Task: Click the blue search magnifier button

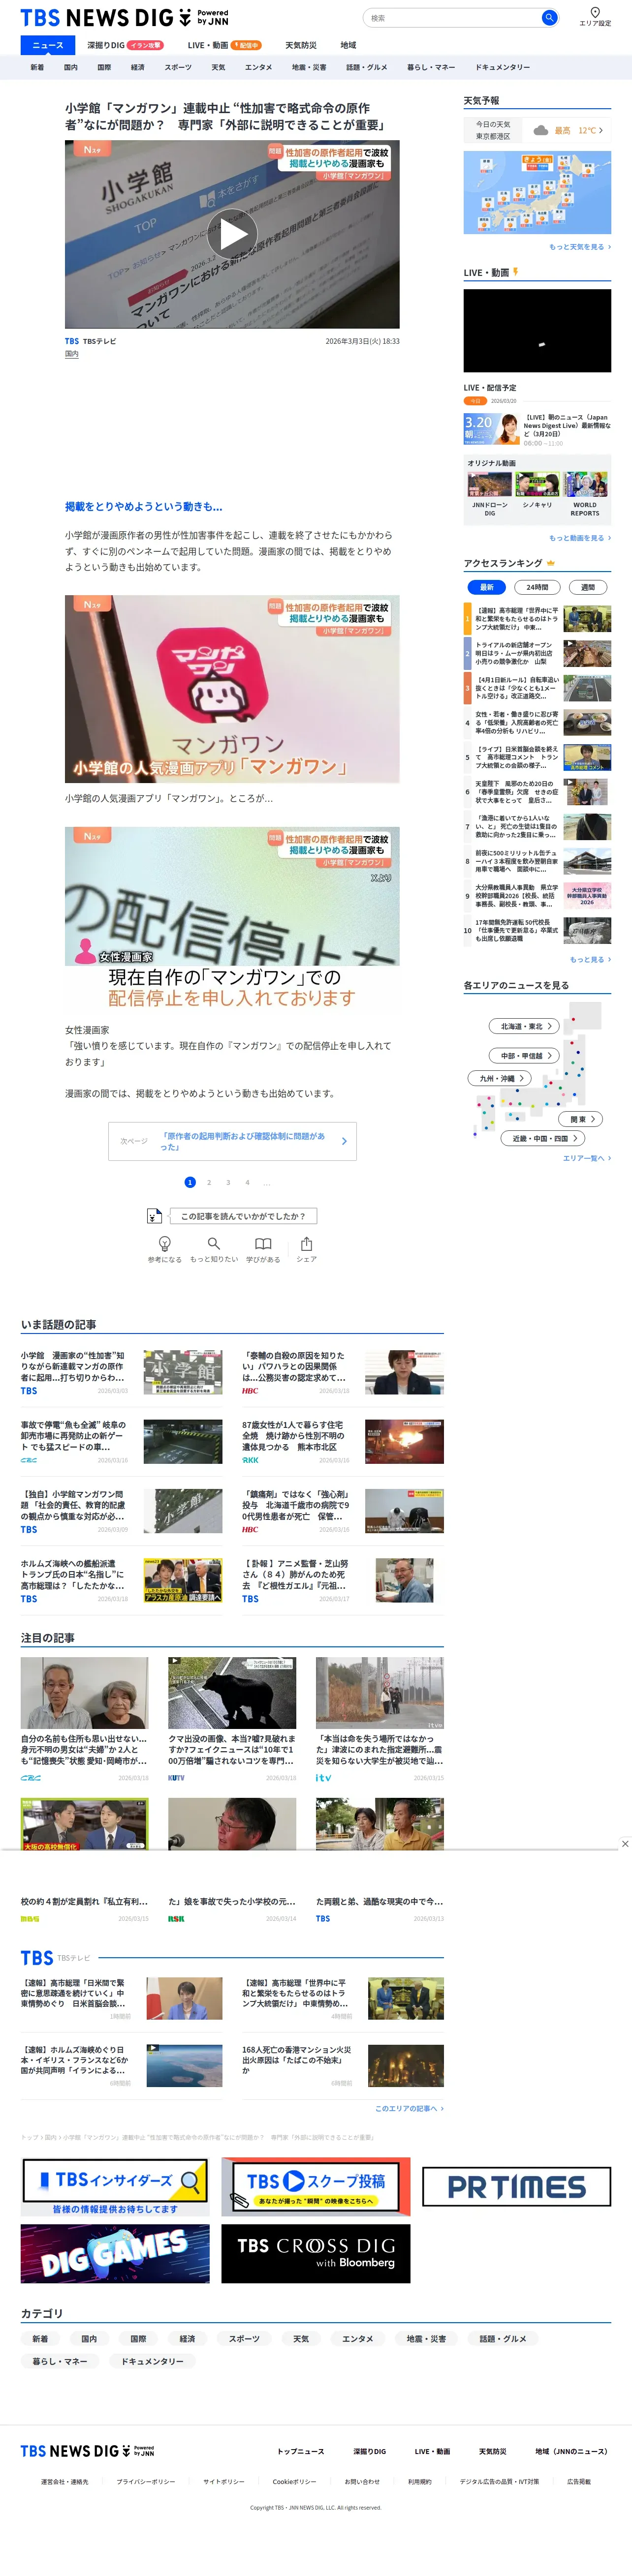Action: (548, 17)
